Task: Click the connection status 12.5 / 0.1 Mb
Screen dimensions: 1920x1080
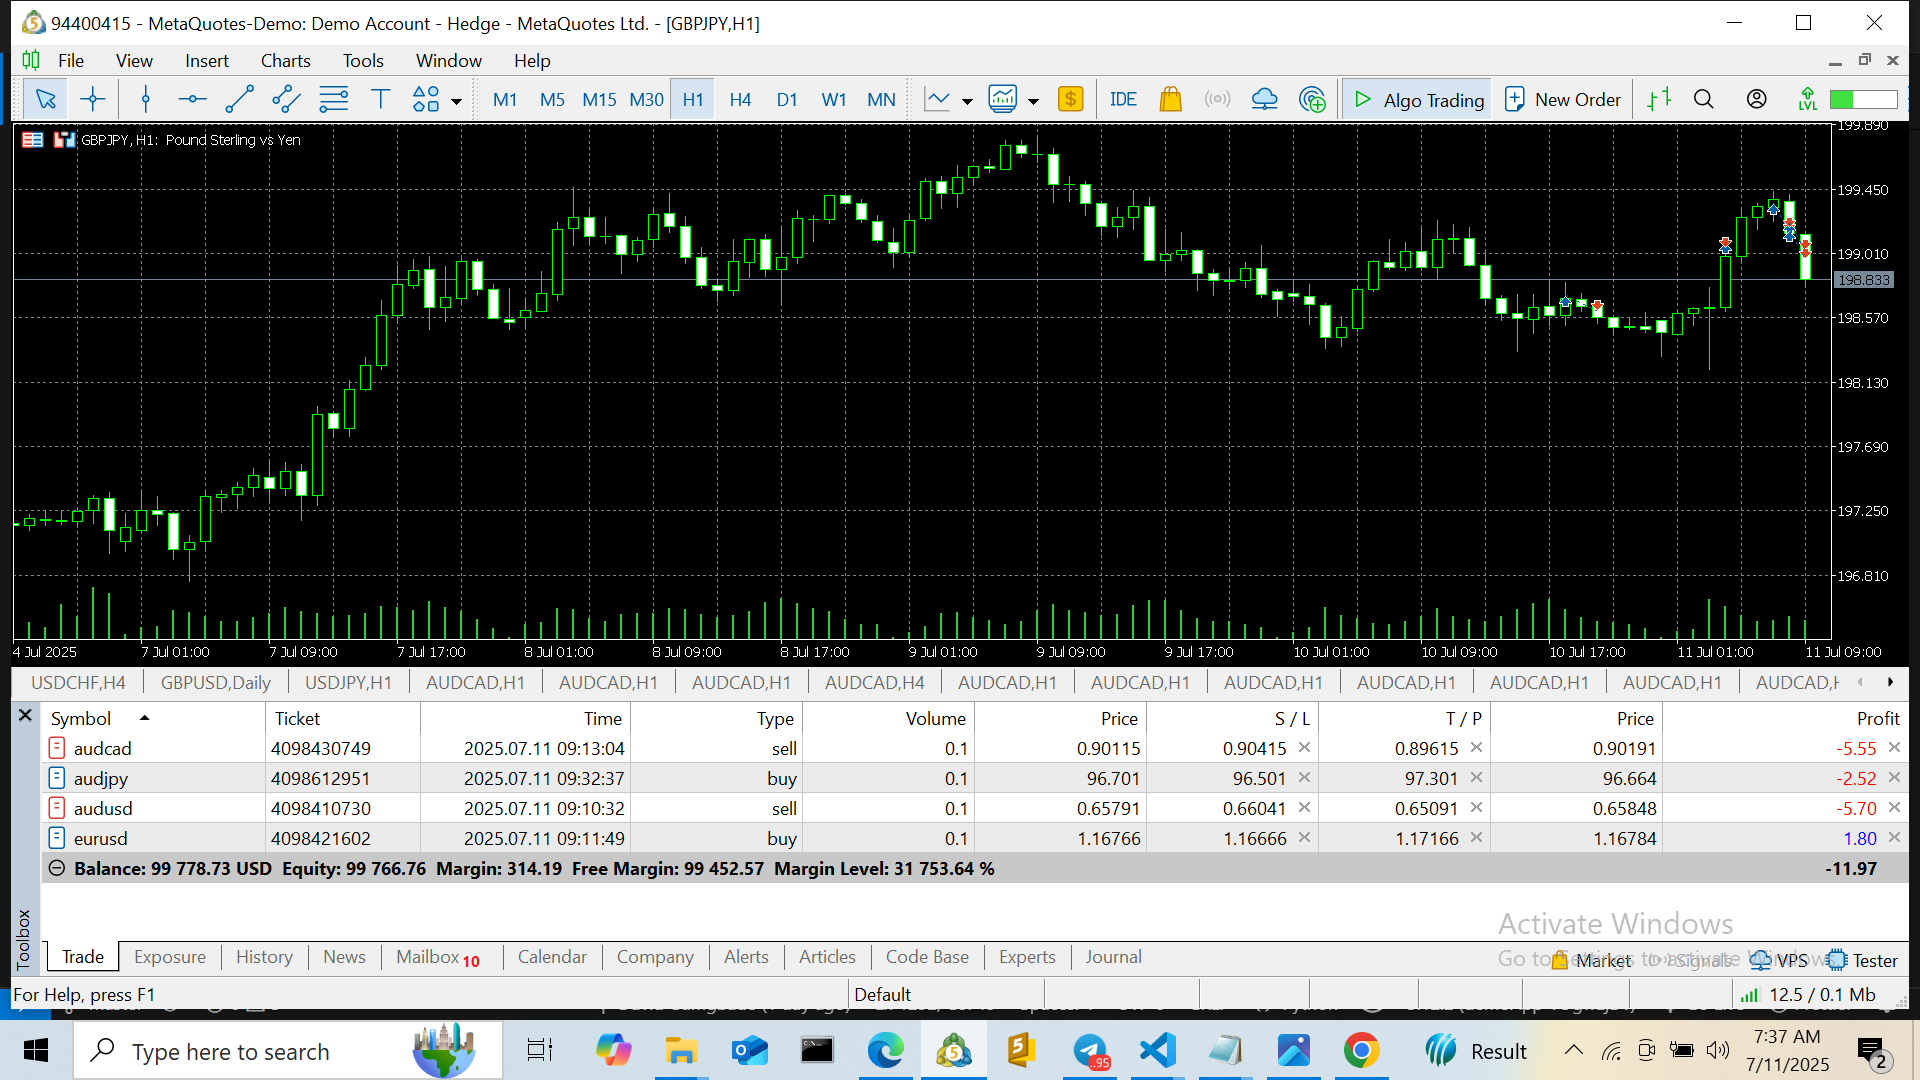Action: (1809, 995)
